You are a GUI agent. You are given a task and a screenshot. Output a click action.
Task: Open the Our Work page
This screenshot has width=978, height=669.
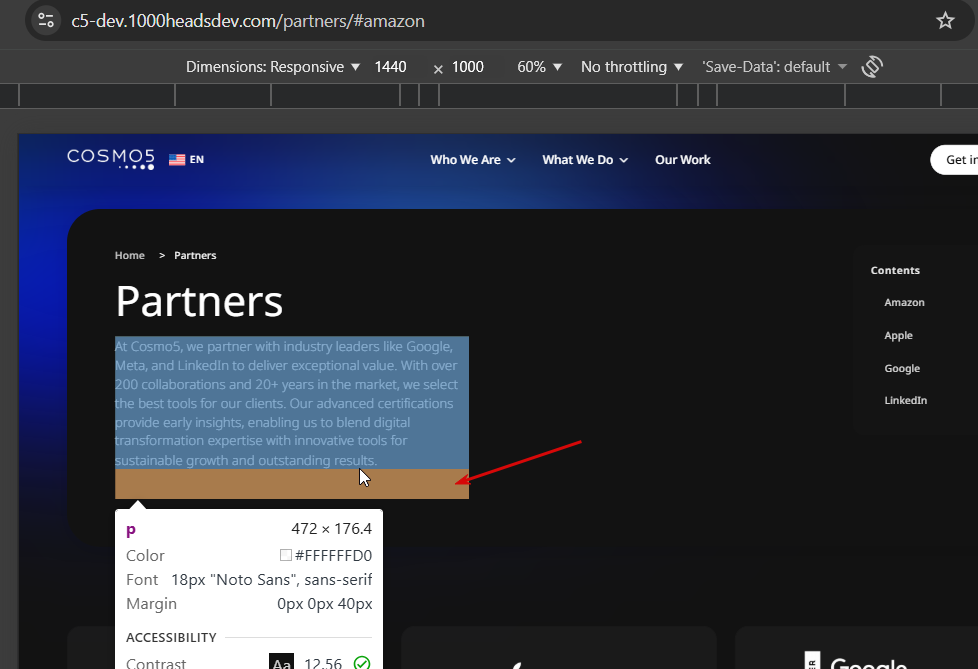pyautogui.click(x=682, y=160)
